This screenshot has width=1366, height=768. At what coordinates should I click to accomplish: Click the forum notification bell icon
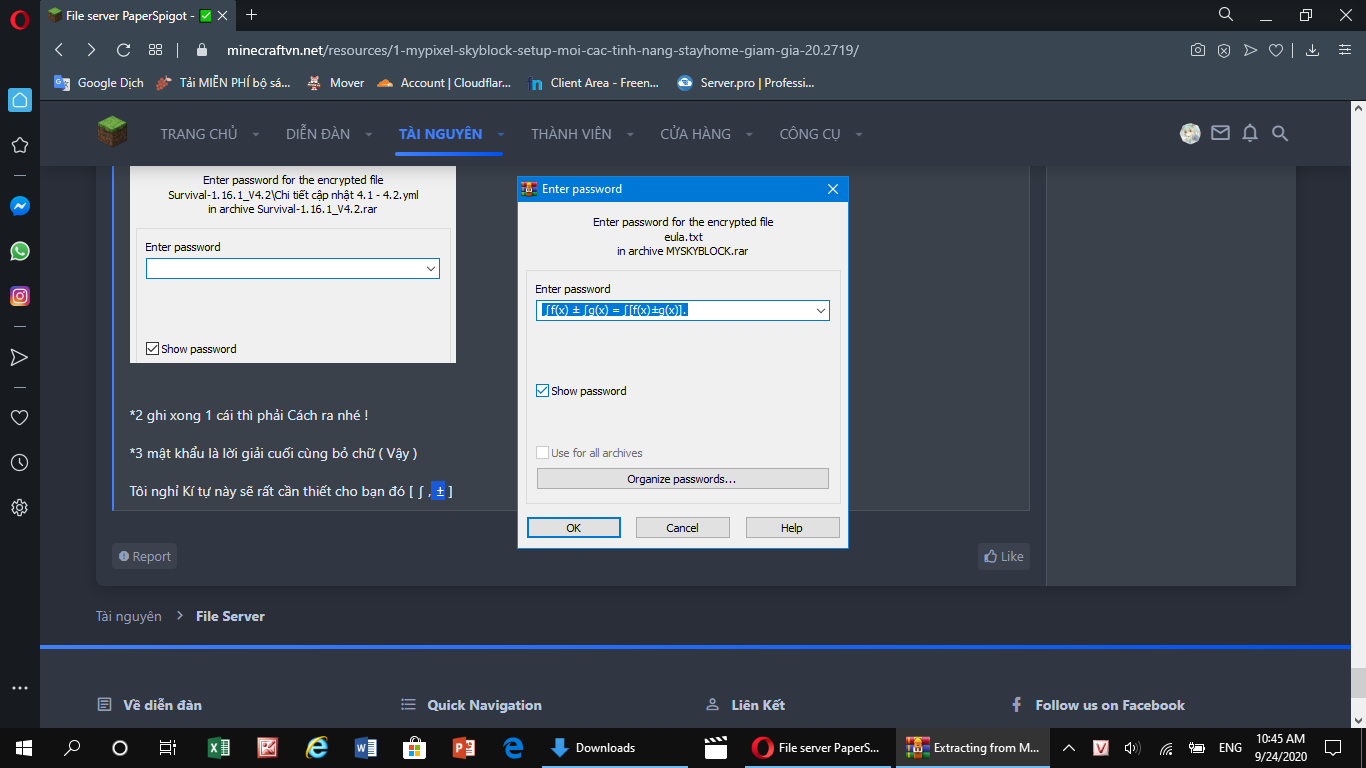[1250, 133]
